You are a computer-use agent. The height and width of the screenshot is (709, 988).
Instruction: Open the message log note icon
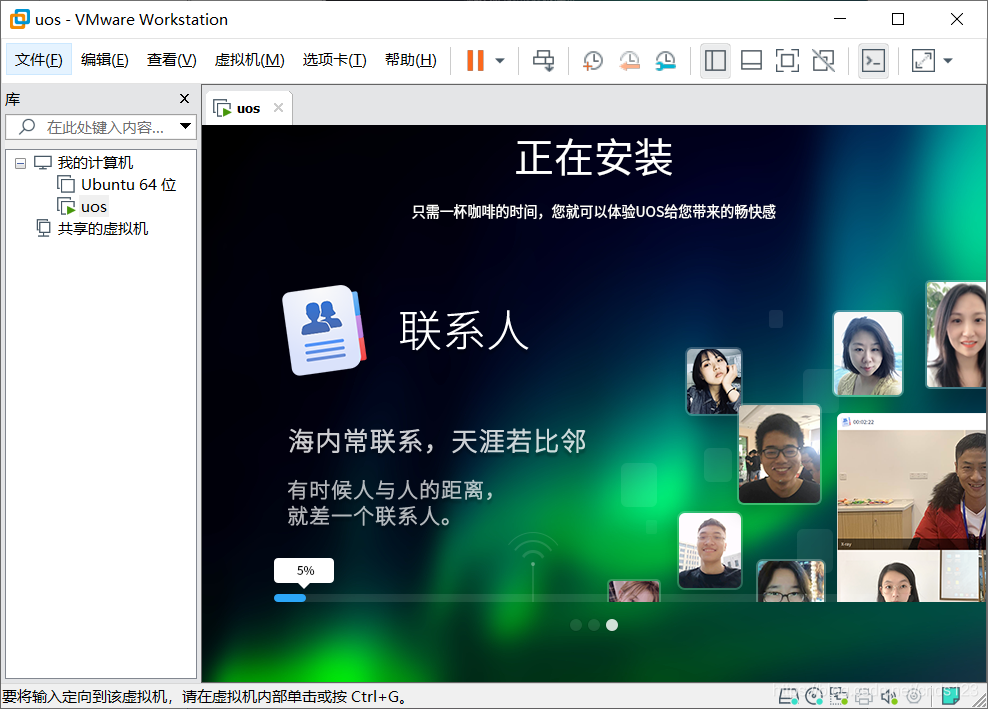point(951,695)
